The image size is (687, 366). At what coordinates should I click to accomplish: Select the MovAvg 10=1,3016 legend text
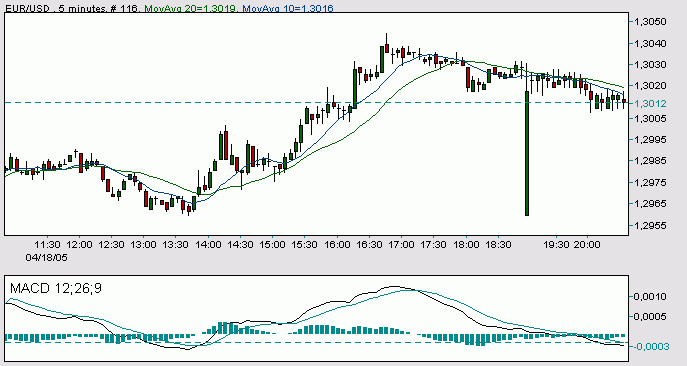click(288, 8)
